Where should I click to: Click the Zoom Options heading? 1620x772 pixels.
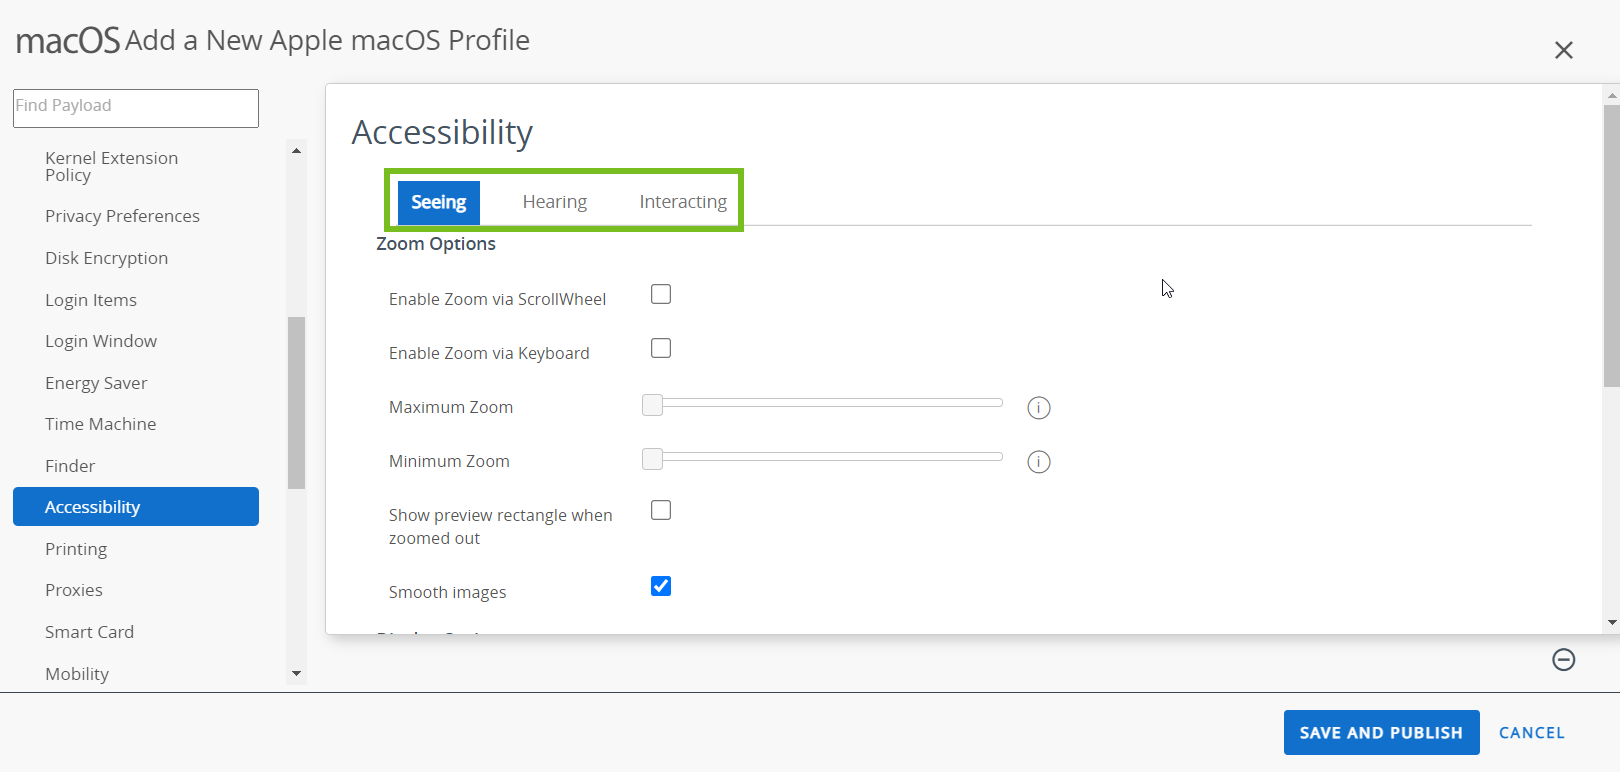click(x=436, y=244)
